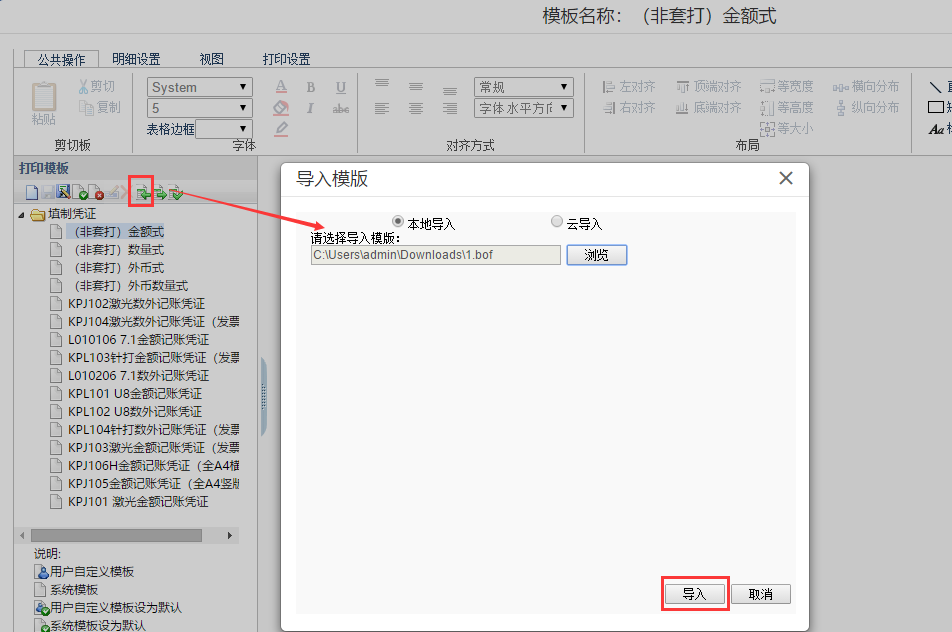Toggle italic I formatting
The height and width of the screenshot is (632, 952).
click(x=310, y=108)
